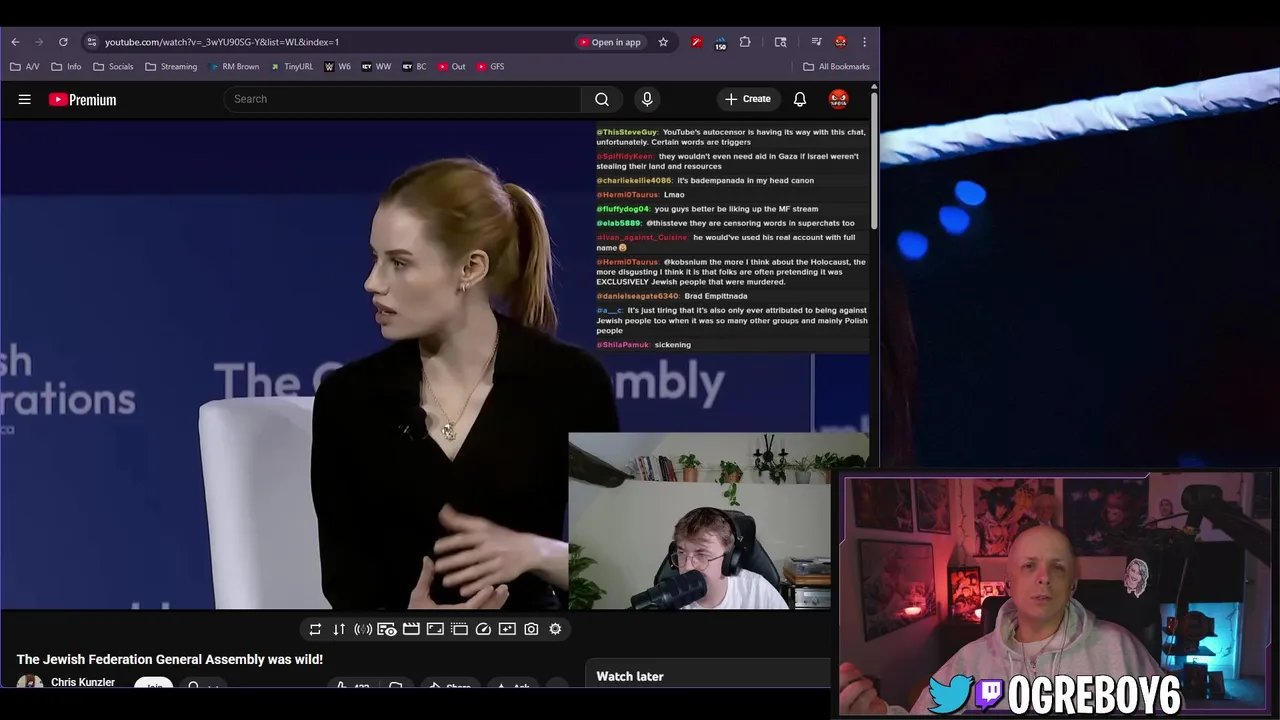This screenshot has height=720, width=1280.
Task: Open the RM Brown bookmark
Action: click(x=234, y=67)
